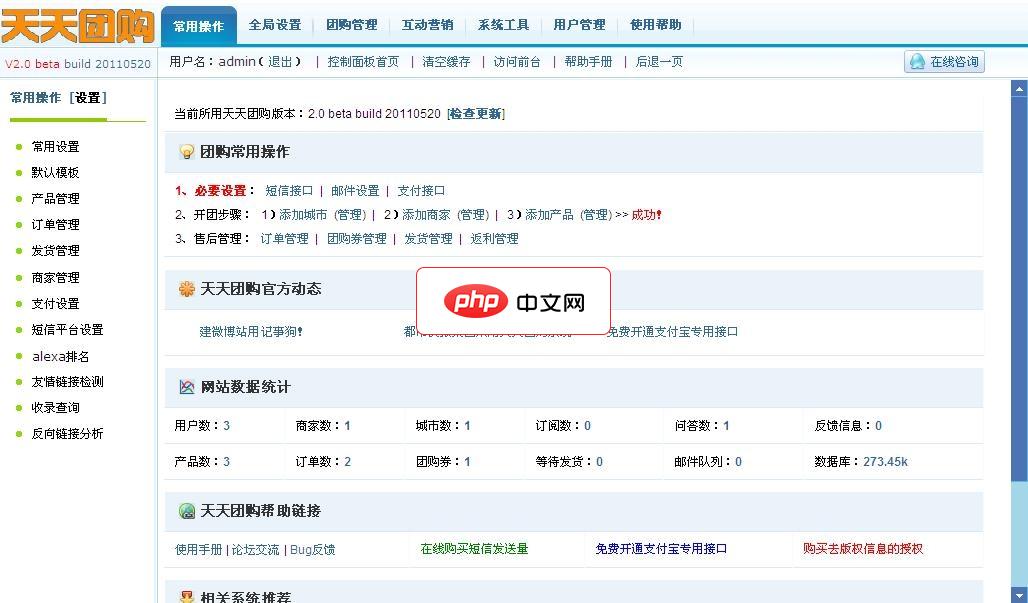This screenshot has height=603, width=1028.
Task: Click the chart icon beside 网站数据统计
Action: point(186,387)
